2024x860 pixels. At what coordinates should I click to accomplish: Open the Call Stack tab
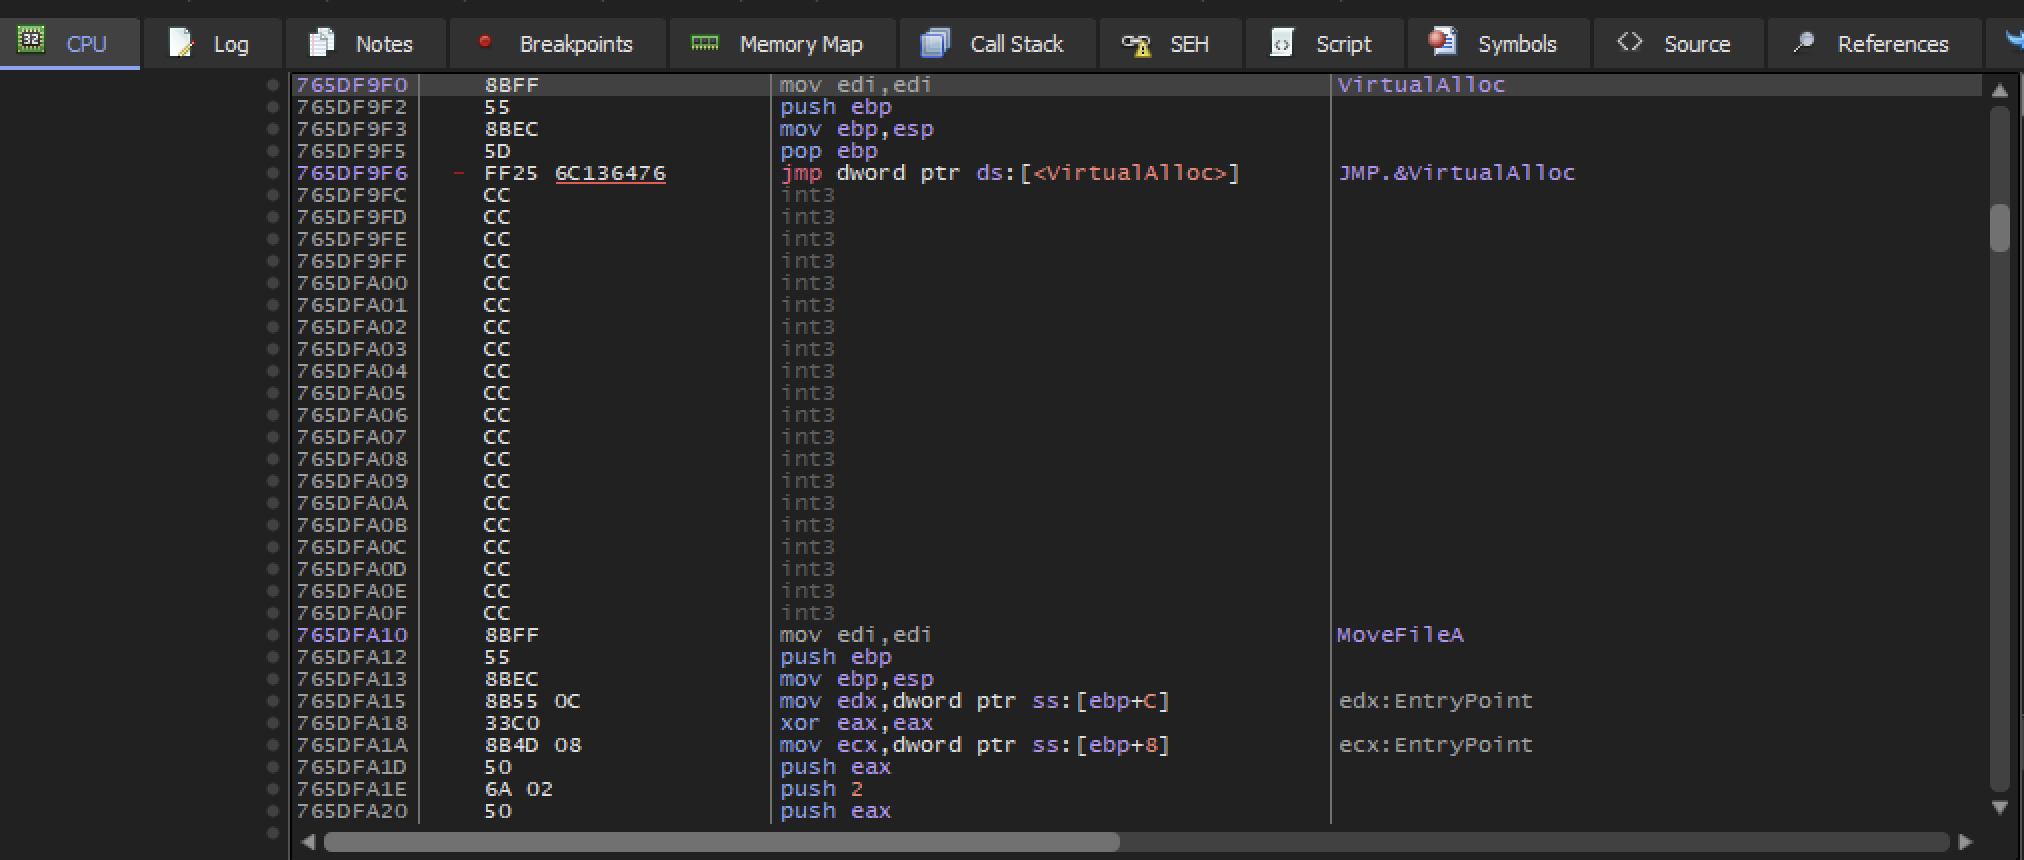[x=997, y=44]
